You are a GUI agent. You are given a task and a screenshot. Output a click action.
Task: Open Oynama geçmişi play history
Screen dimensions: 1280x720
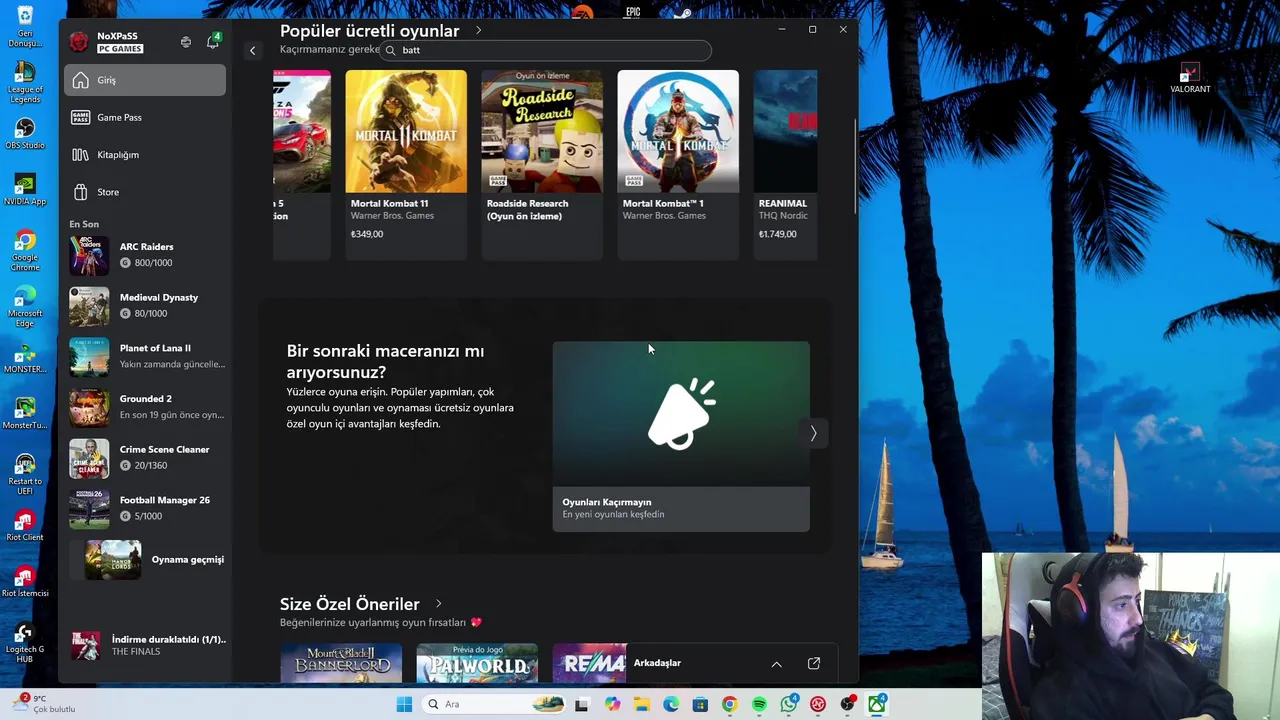coord(147,559)
